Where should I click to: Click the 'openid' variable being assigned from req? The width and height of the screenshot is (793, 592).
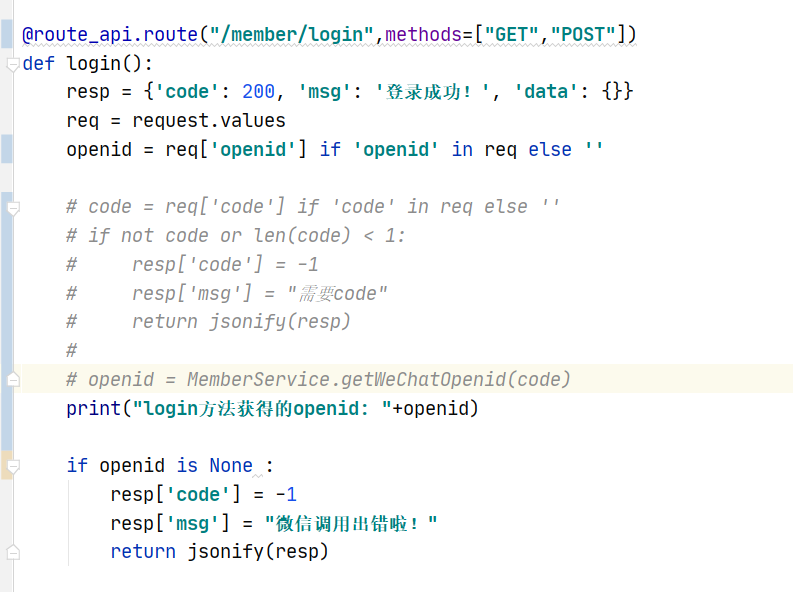[99, 150]
